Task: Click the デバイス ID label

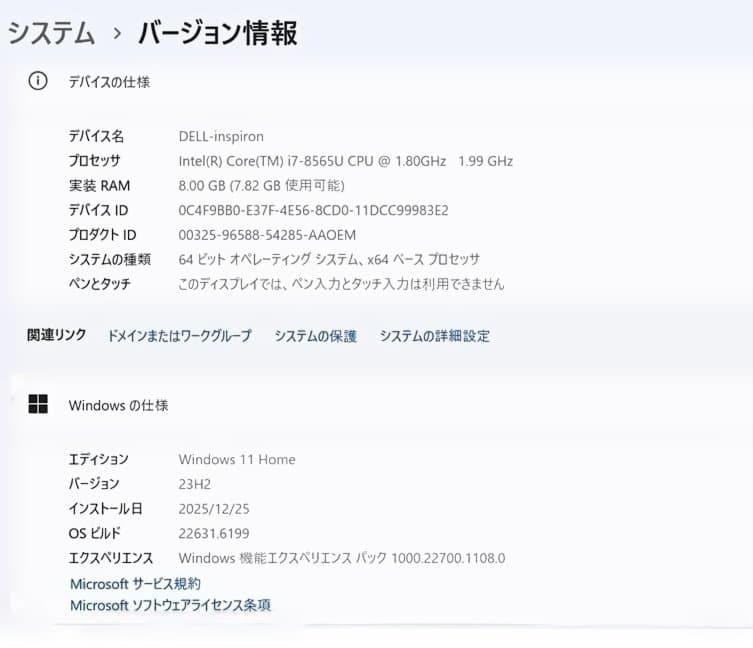Action: tap(98, 210)
